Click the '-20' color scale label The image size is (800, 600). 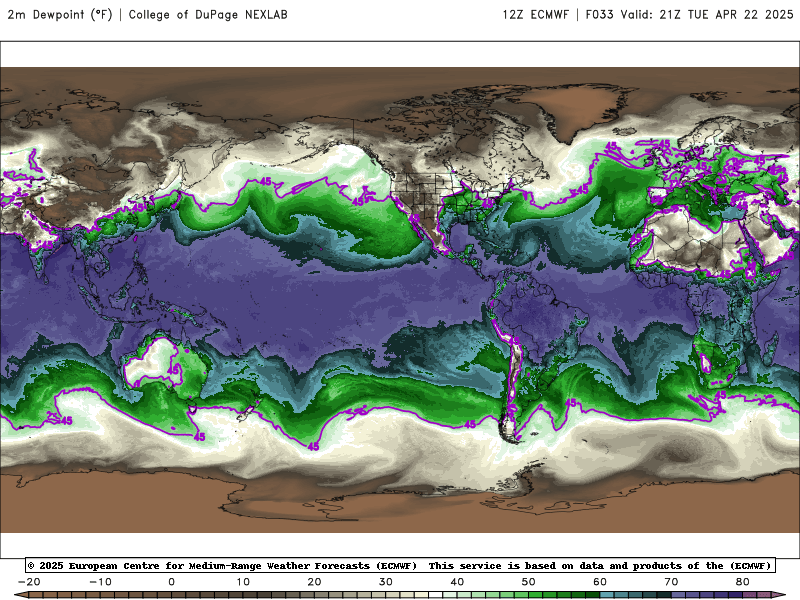(x=29, y=582)
